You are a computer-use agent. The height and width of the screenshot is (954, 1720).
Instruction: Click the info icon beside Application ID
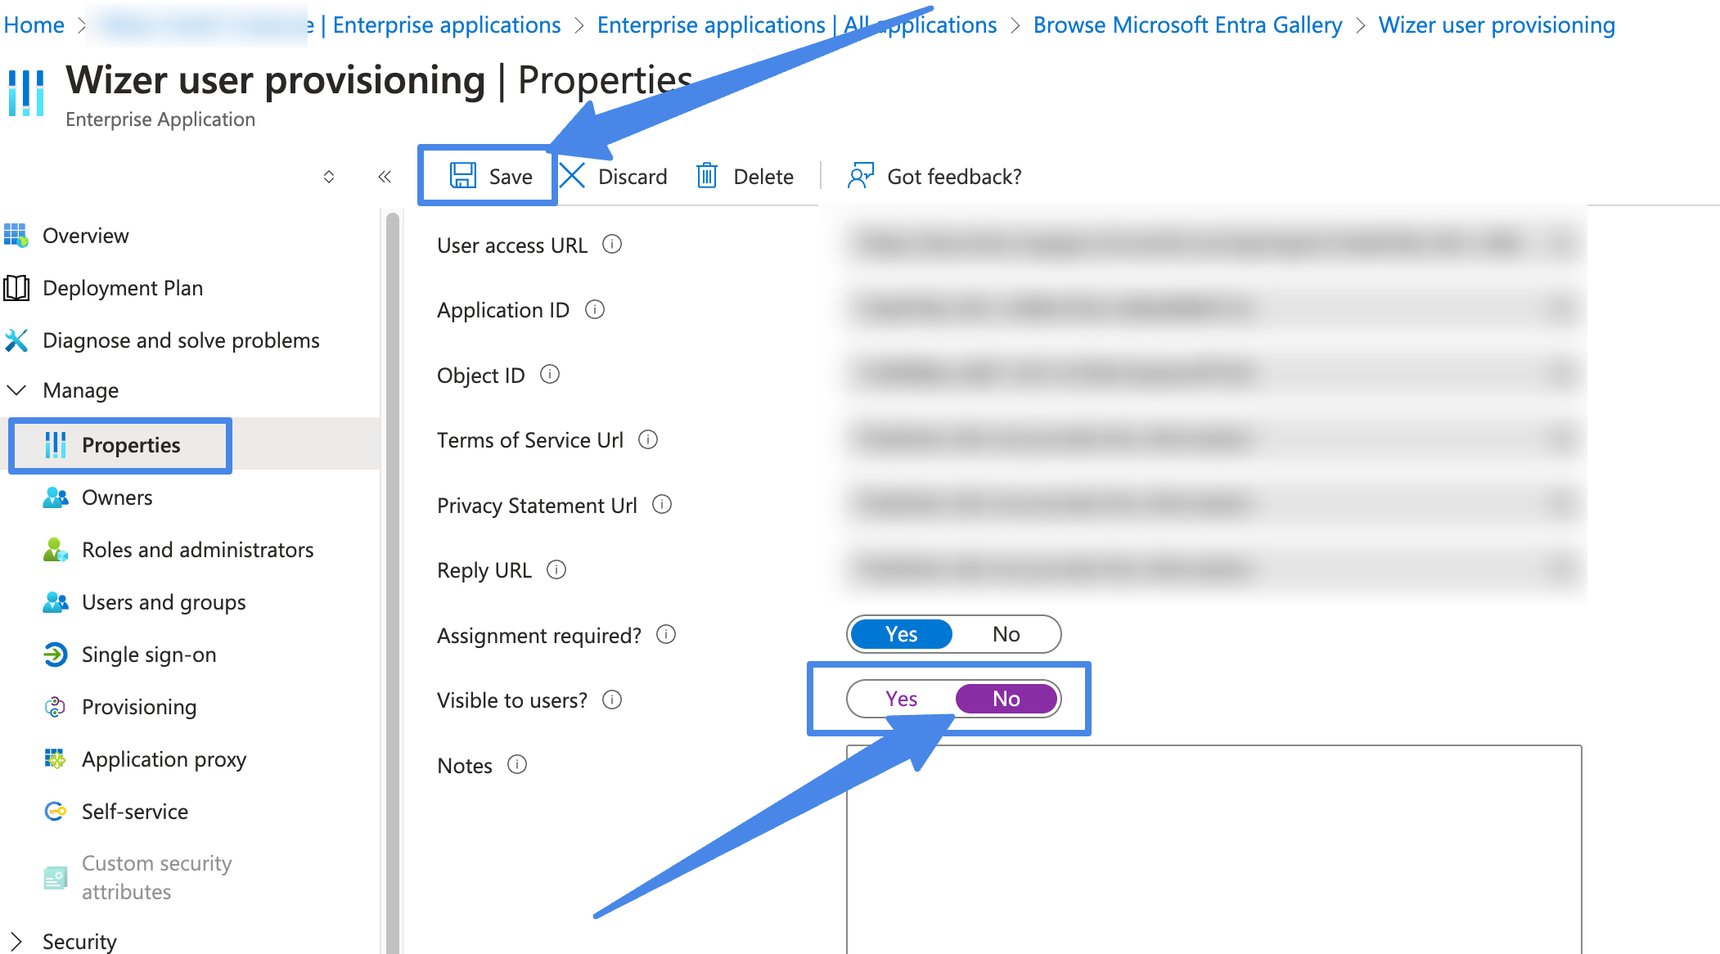594,310
